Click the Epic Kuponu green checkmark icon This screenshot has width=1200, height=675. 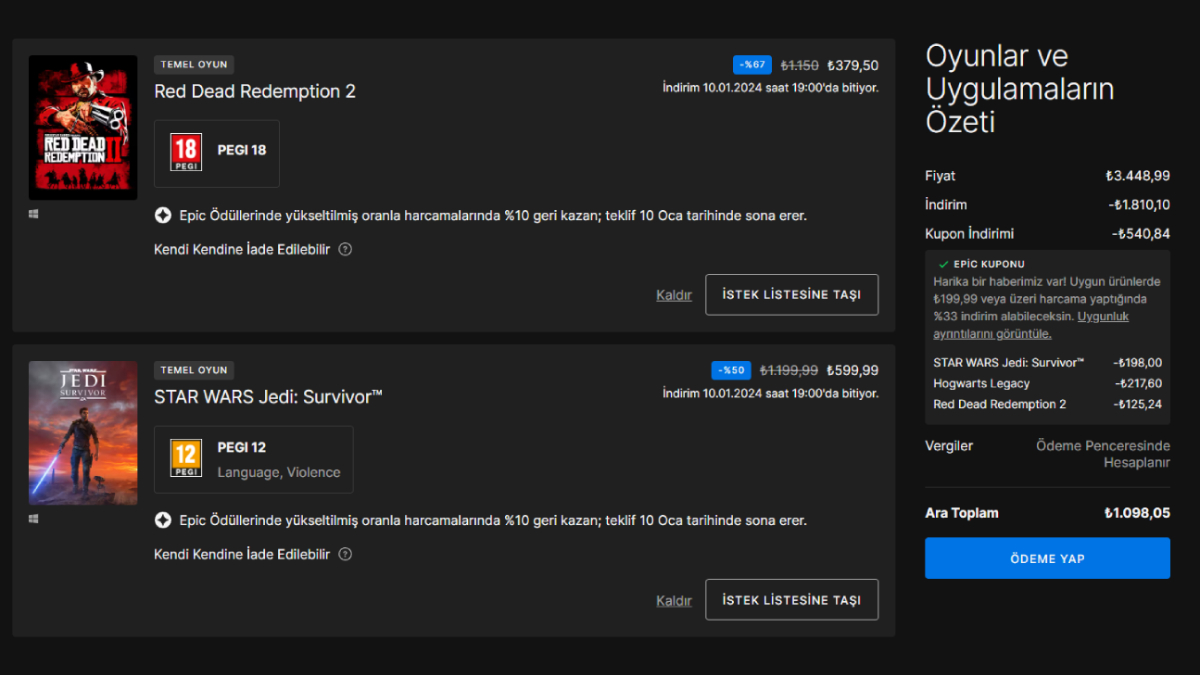click(x=943, y=264)
